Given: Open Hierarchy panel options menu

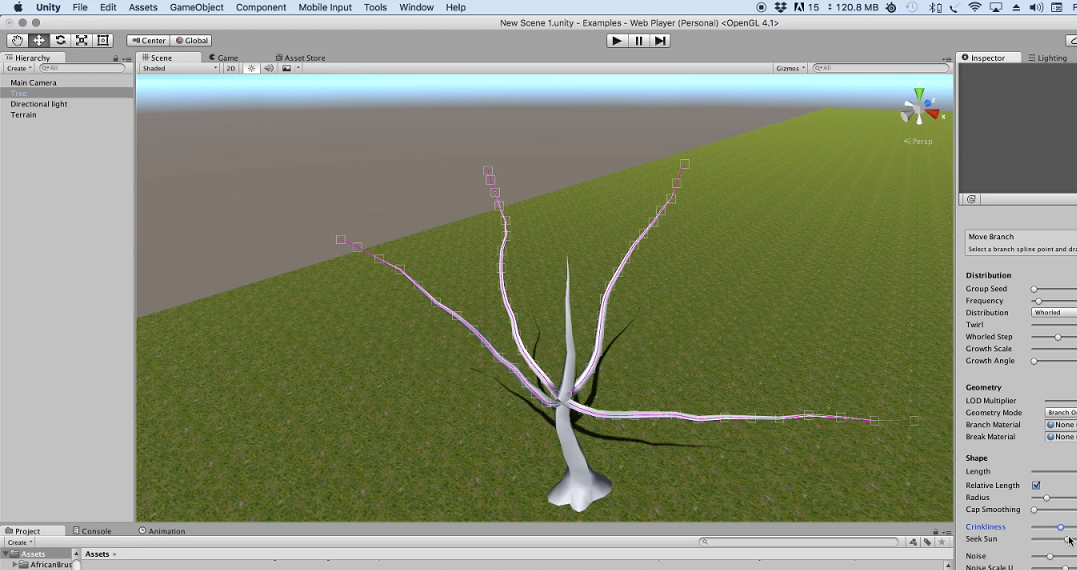Looking at the screenshot, I should [x=126, y=58].
